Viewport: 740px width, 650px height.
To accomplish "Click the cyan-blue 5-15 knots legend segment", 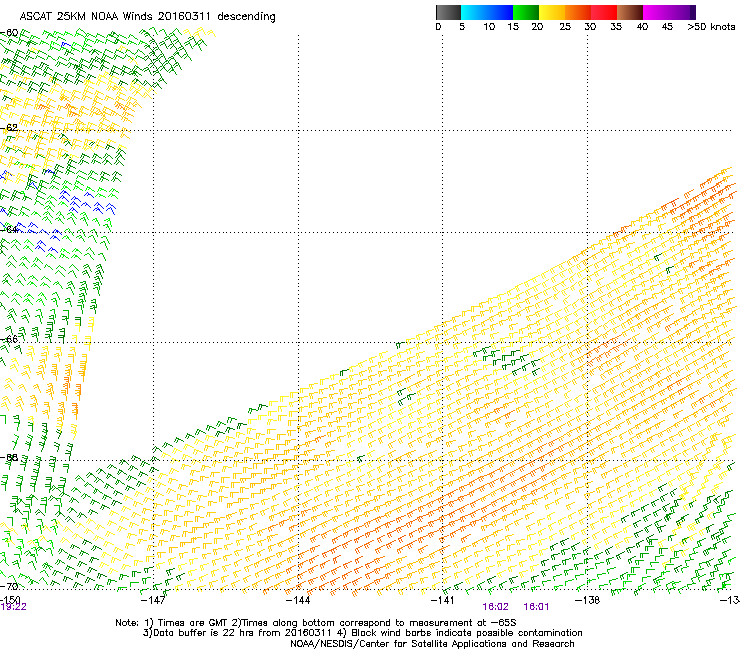I will [487, 12].
